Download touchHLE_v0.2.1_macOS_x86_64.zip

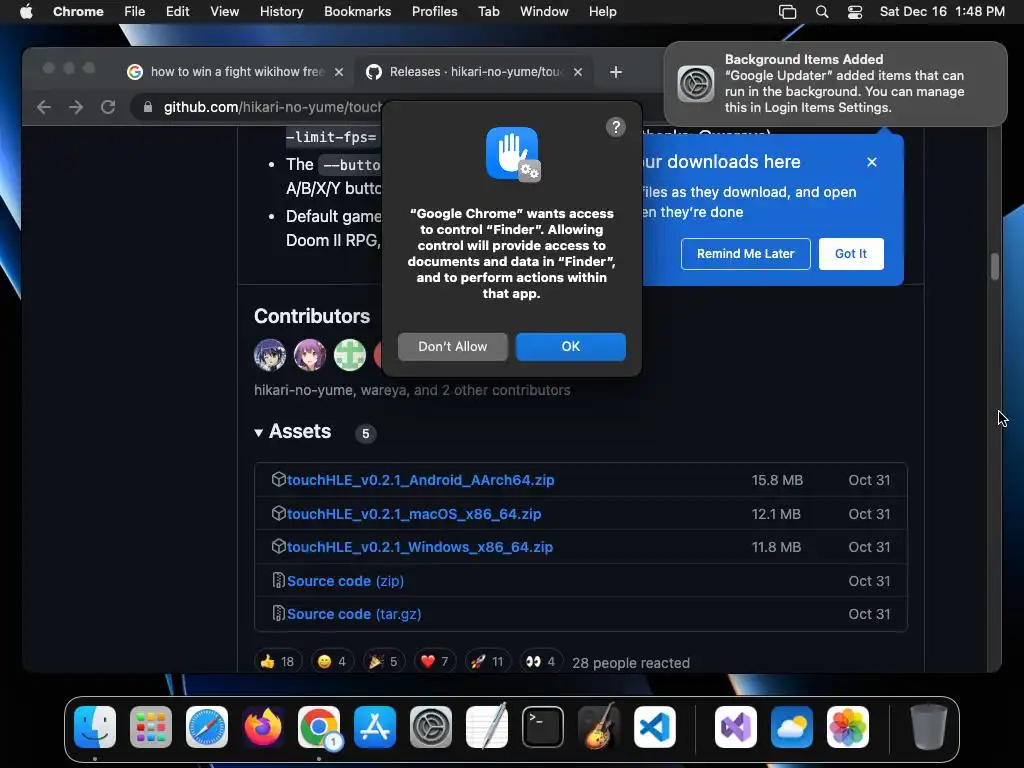414,514
